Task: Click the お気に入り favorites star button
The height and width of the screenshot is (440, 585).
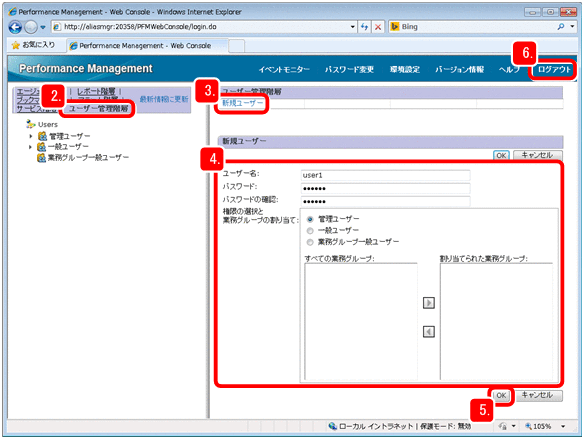Action: 33,45
